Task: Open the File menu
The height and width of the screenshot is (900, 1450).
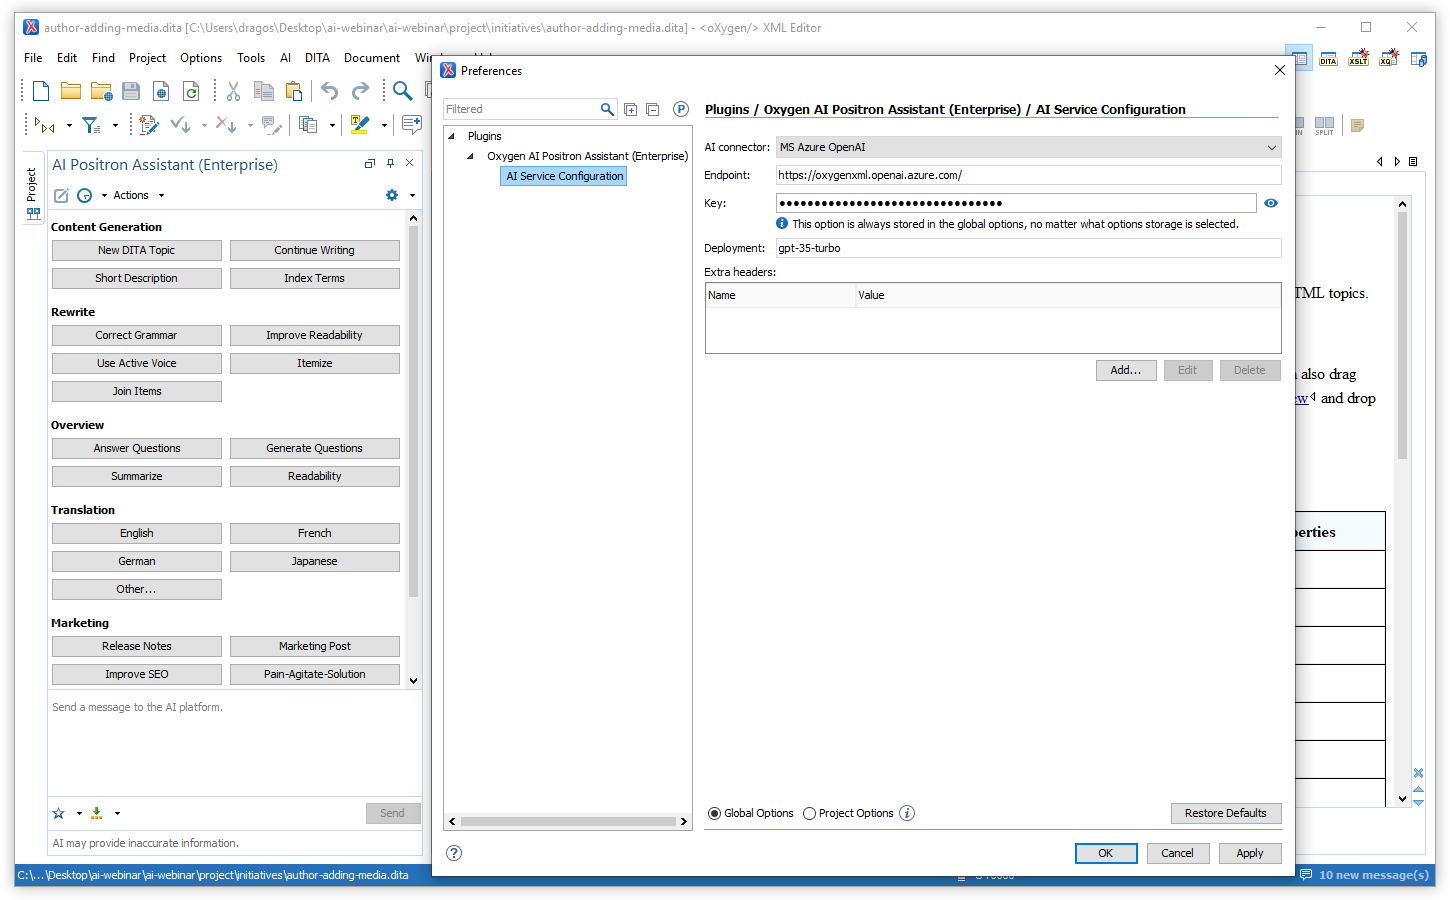Action: [33, 58]
